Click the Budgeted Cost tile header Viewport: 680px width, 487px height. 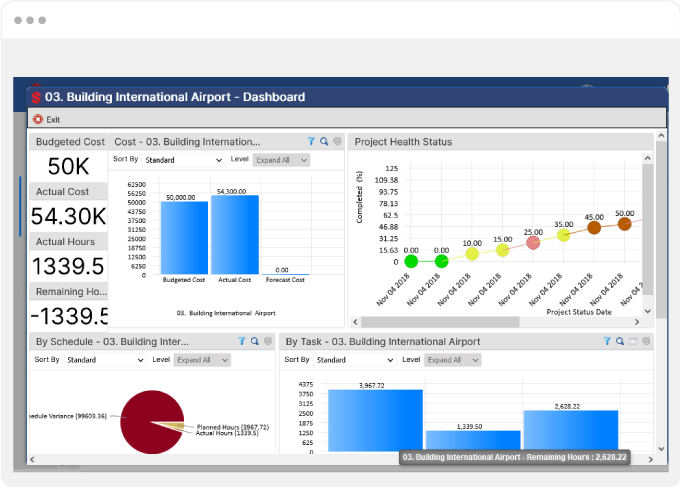tap(69, 142)
